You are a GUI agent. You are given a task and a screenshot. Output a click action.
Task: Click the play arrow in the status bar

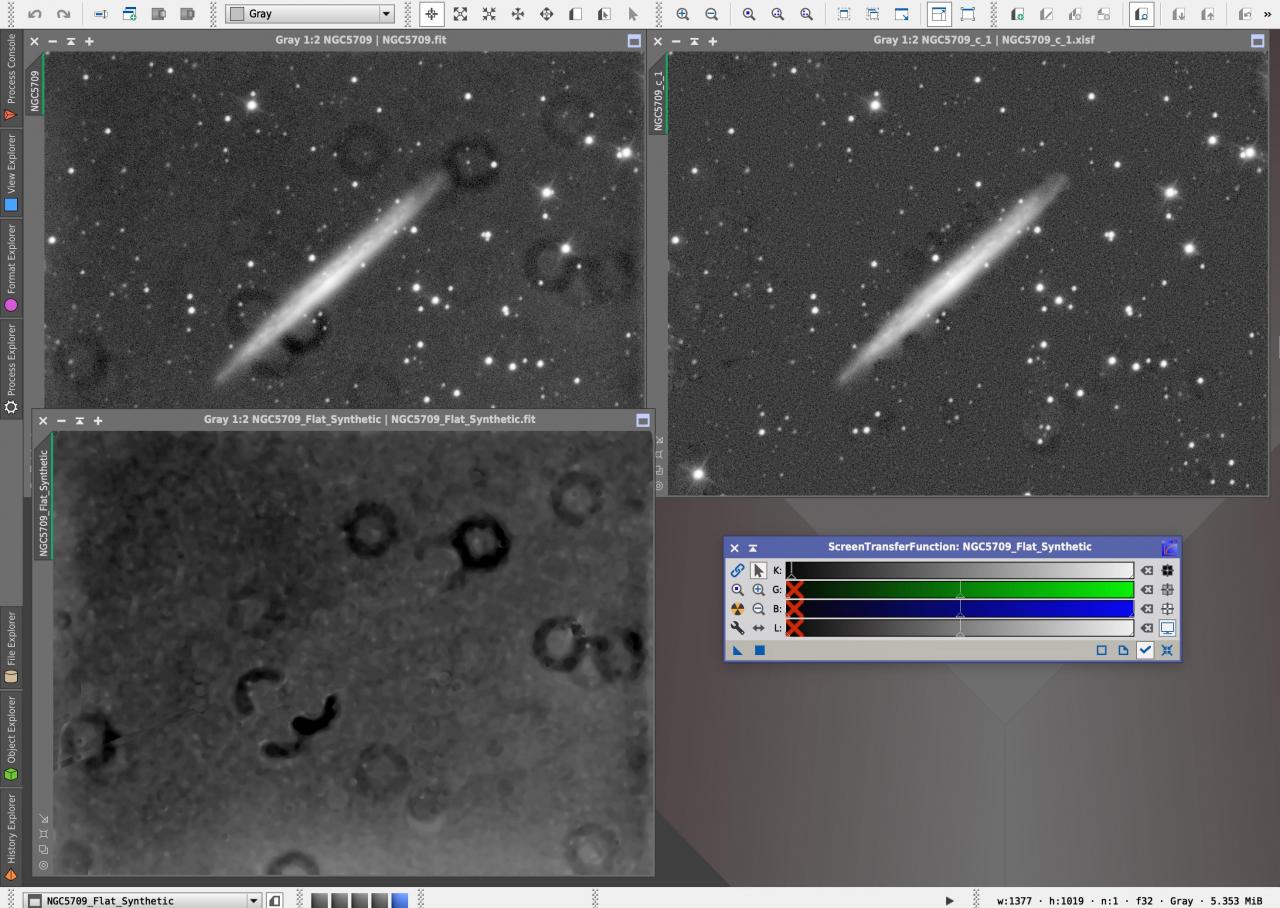click(949, 900)
